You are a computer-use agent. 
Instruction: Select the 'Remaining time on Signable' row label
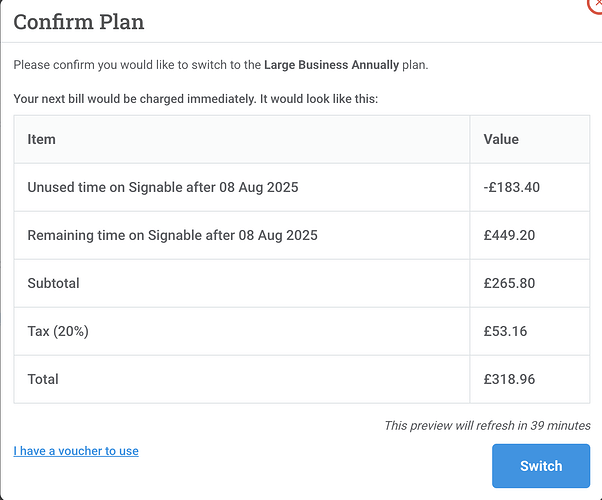pyautogui.click(x=172, y=235)
